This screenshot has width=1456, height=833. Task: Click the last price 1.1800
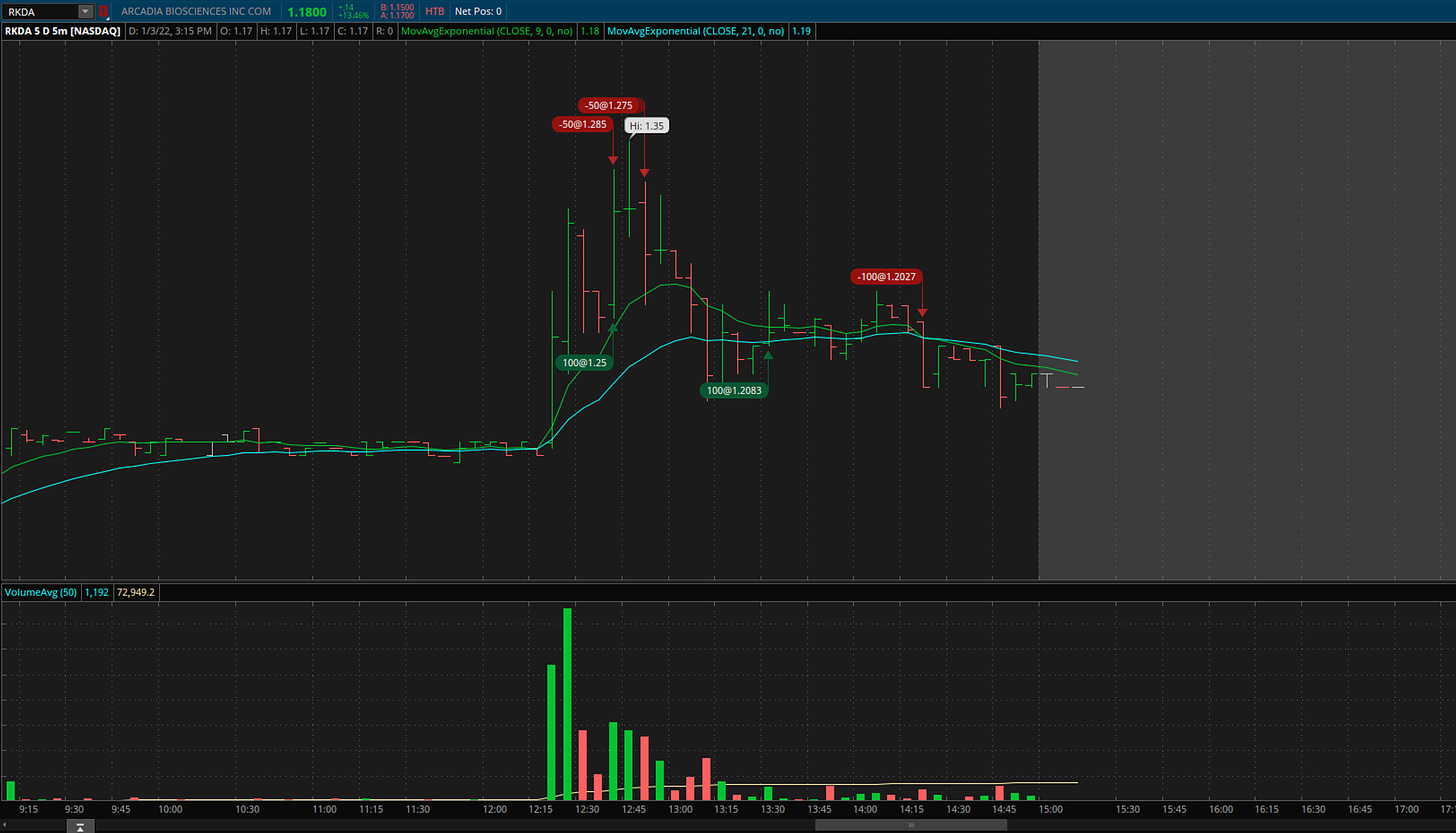(x=306, y=11)
